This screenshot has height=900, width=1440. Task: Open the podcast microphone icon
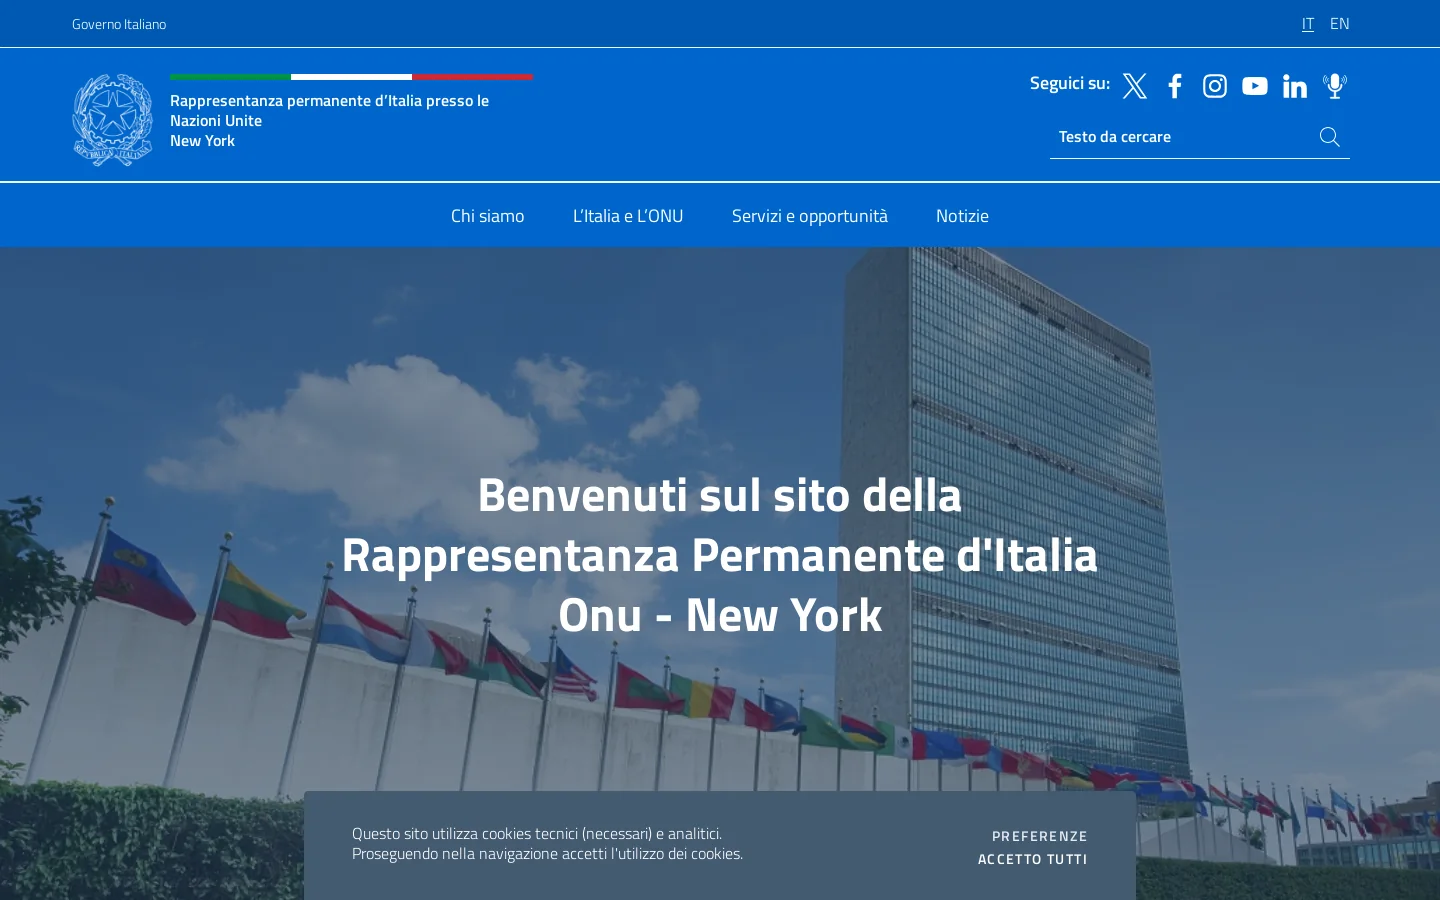(x=1335, y=86)
